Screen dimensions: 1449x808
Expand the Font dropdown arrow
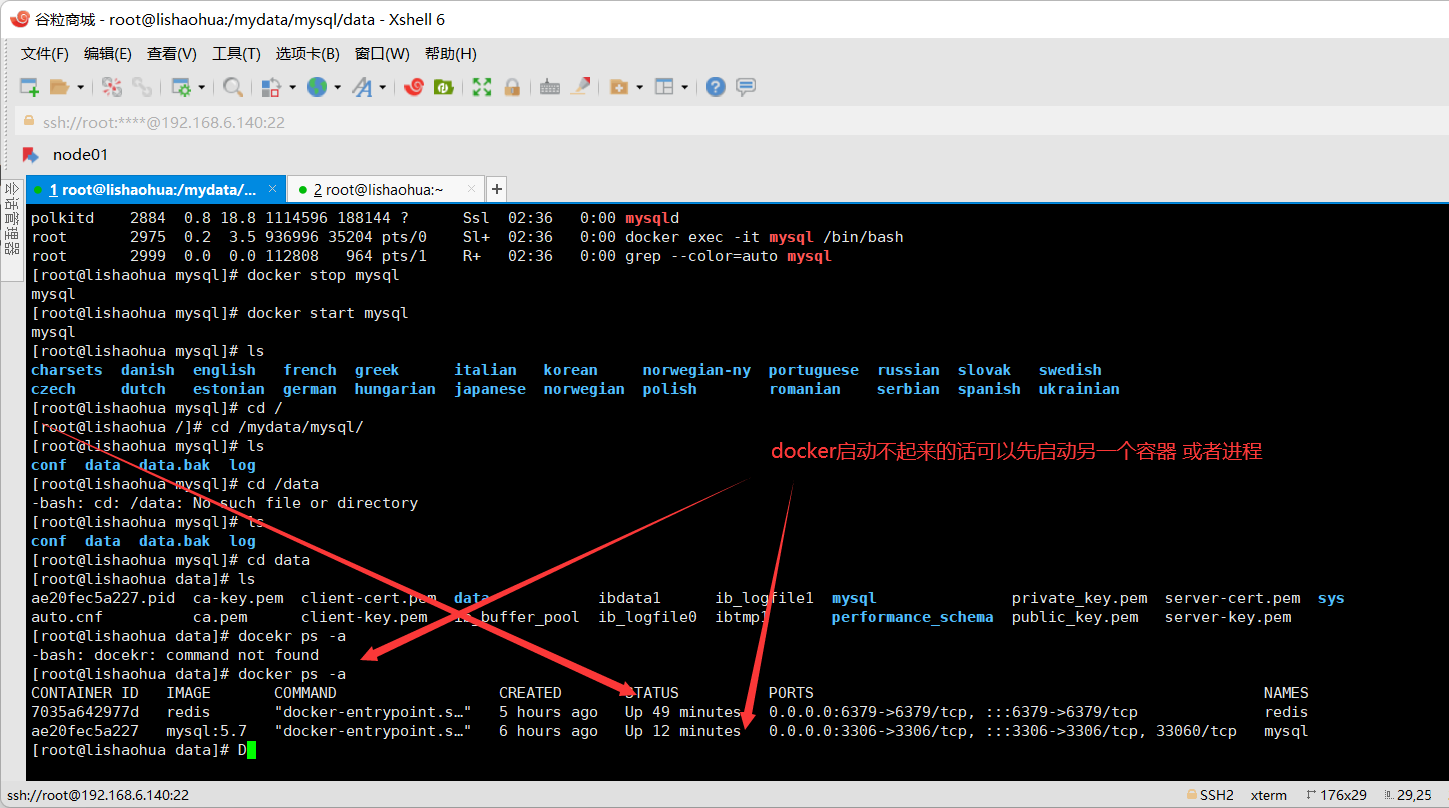click(382, 87)
